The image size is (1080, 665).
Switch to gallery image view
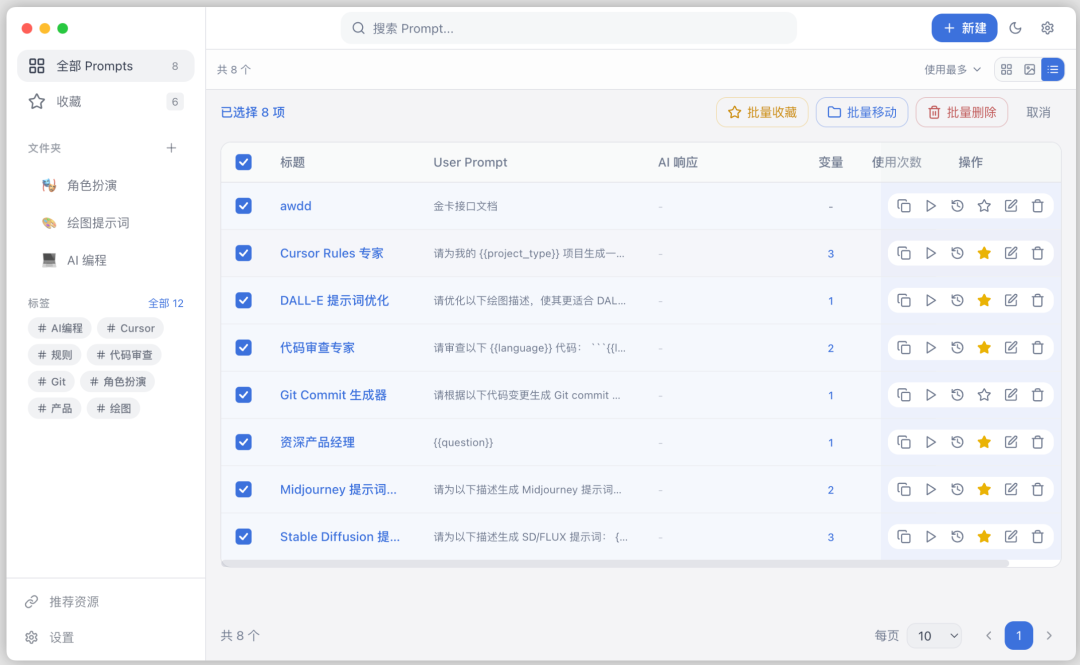pyautogui.click(x=1030, y=70)
